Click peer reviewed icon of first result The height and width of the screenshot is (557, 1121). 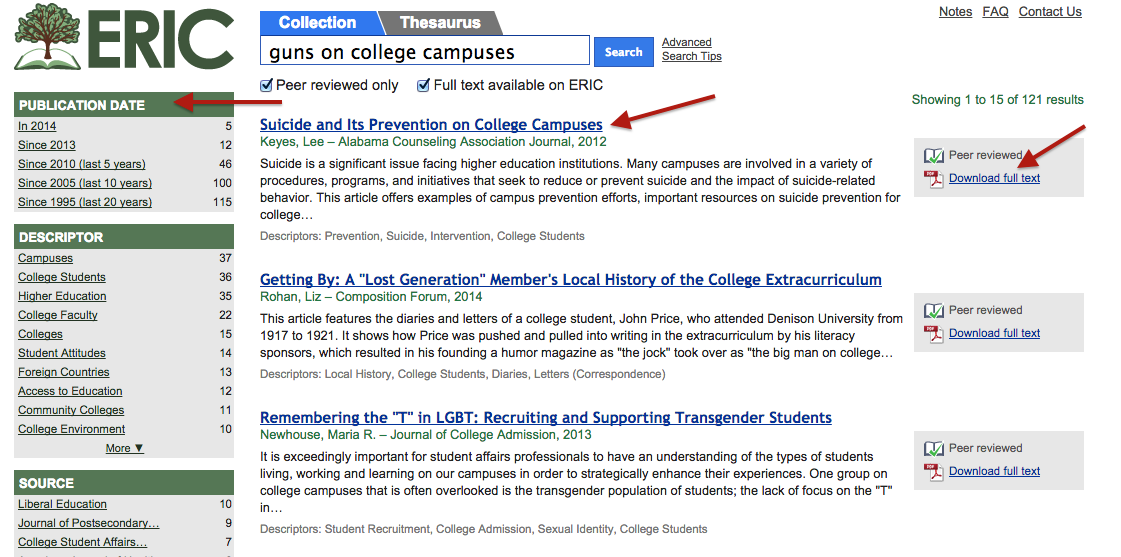[x=934, y=156]
